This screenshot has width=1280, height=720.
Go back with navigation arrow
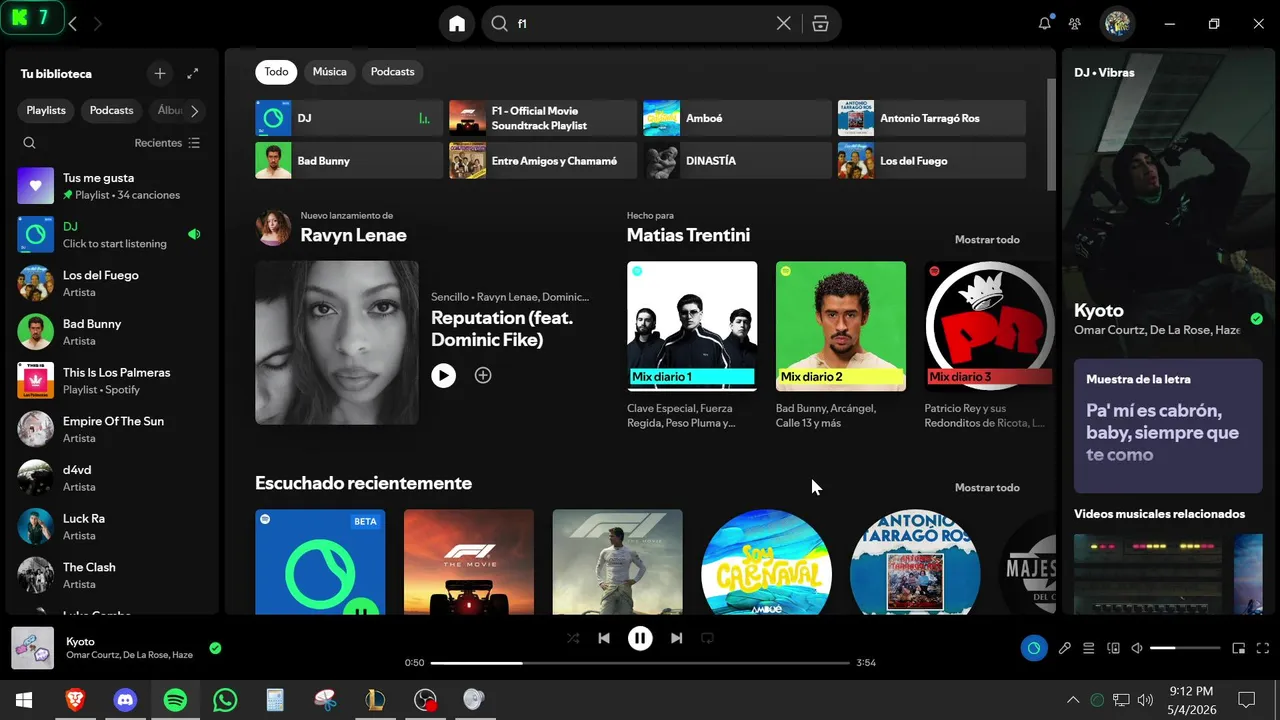(x=72, y=23)
